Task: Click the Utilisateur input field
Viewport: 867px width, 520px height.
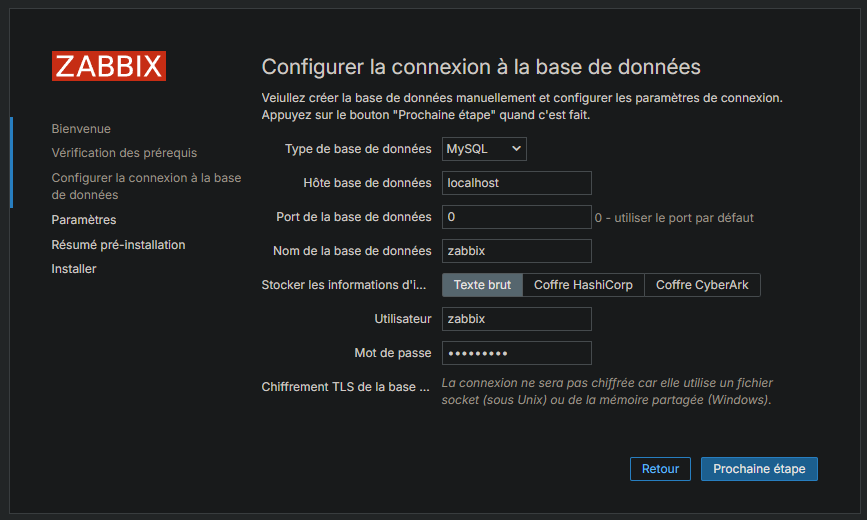Action: click(x=516, y=319)
